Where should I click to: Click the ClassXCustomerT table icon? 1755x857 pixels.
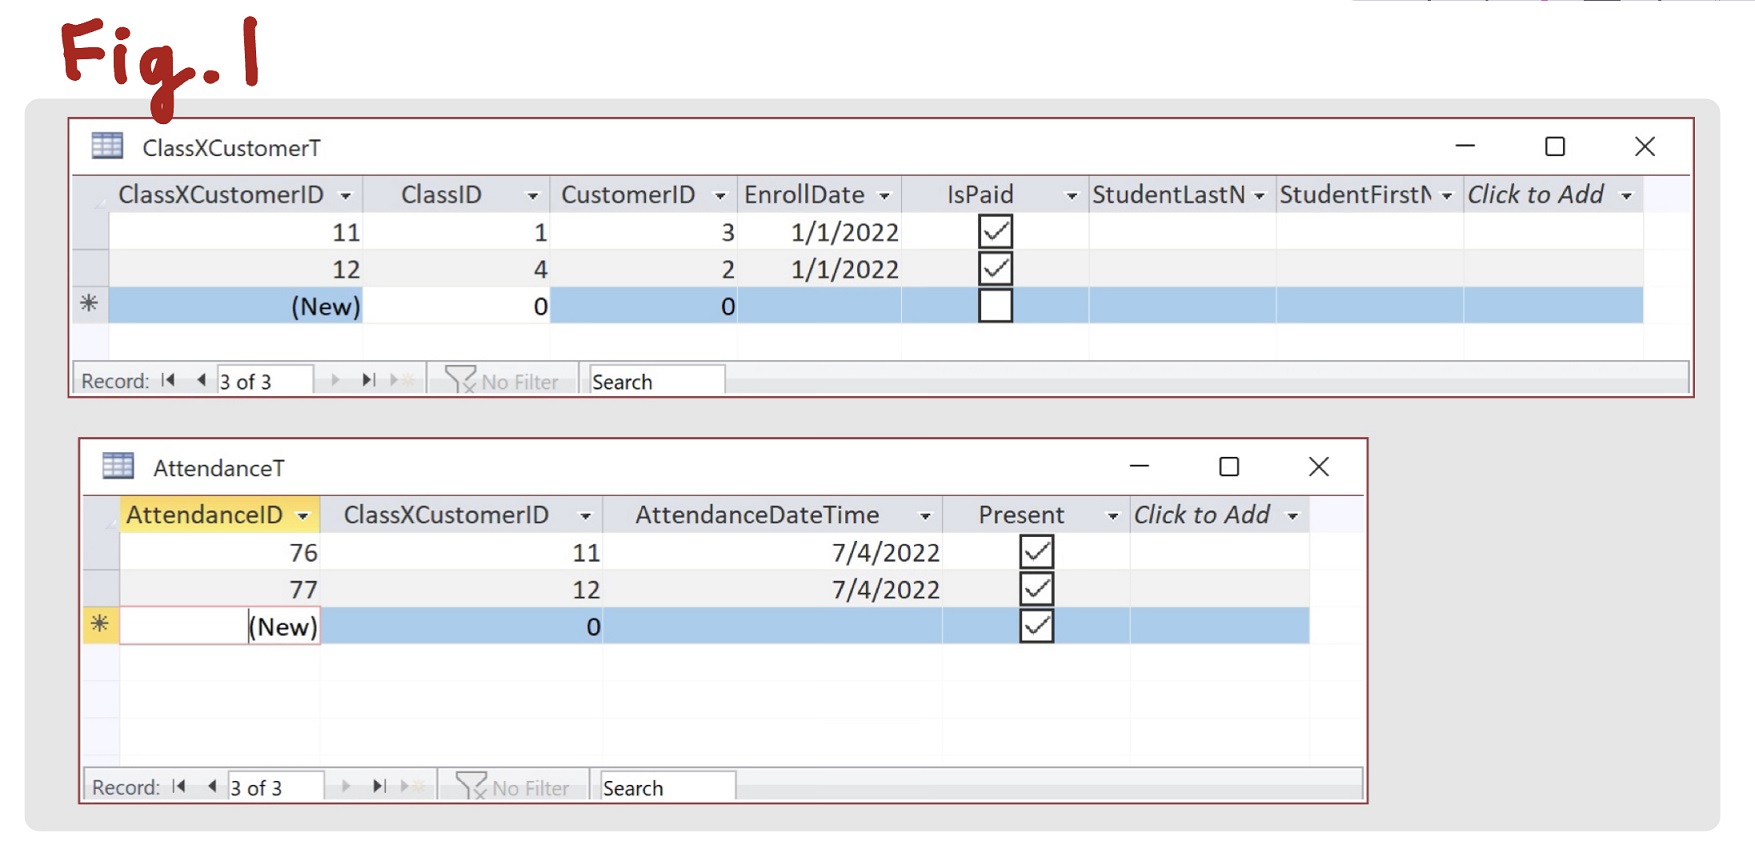point(107,146)
